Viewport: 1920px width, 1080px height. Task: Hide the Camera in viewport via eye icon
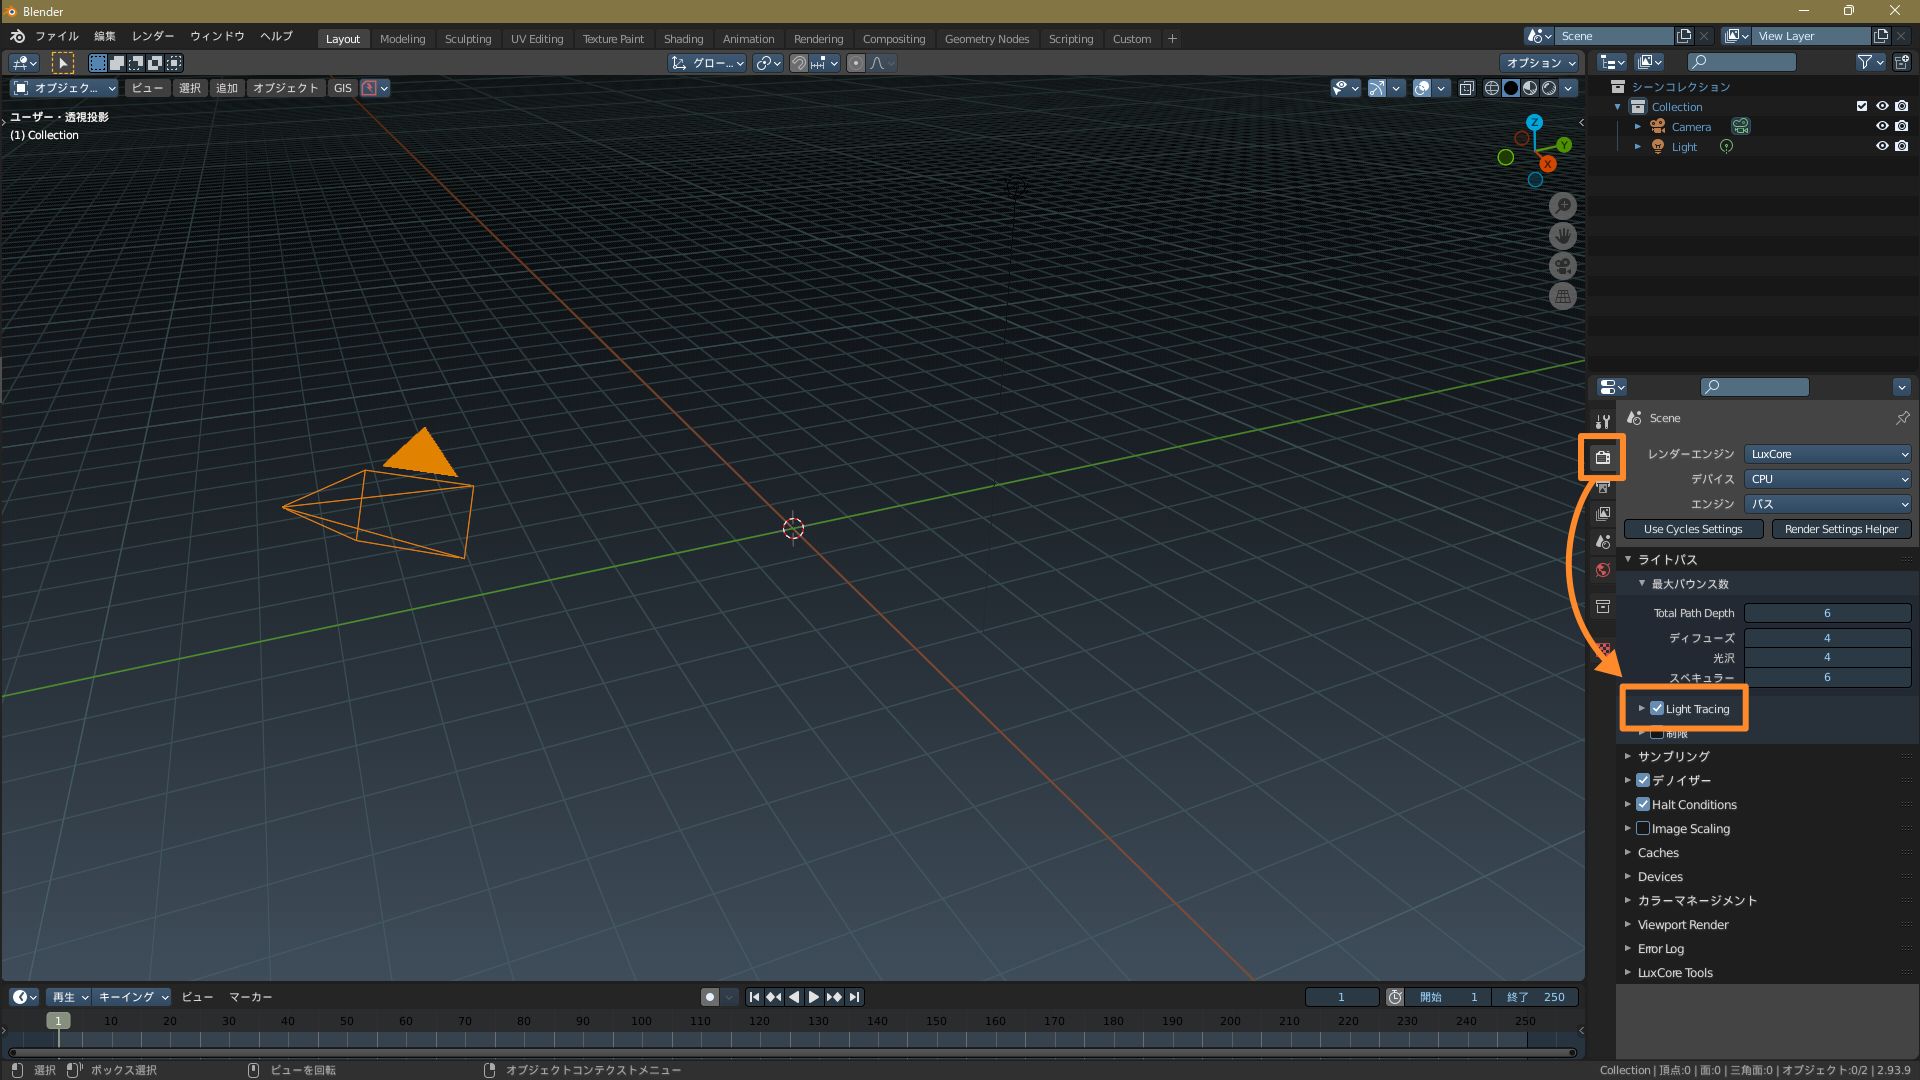pos(1881,126)
